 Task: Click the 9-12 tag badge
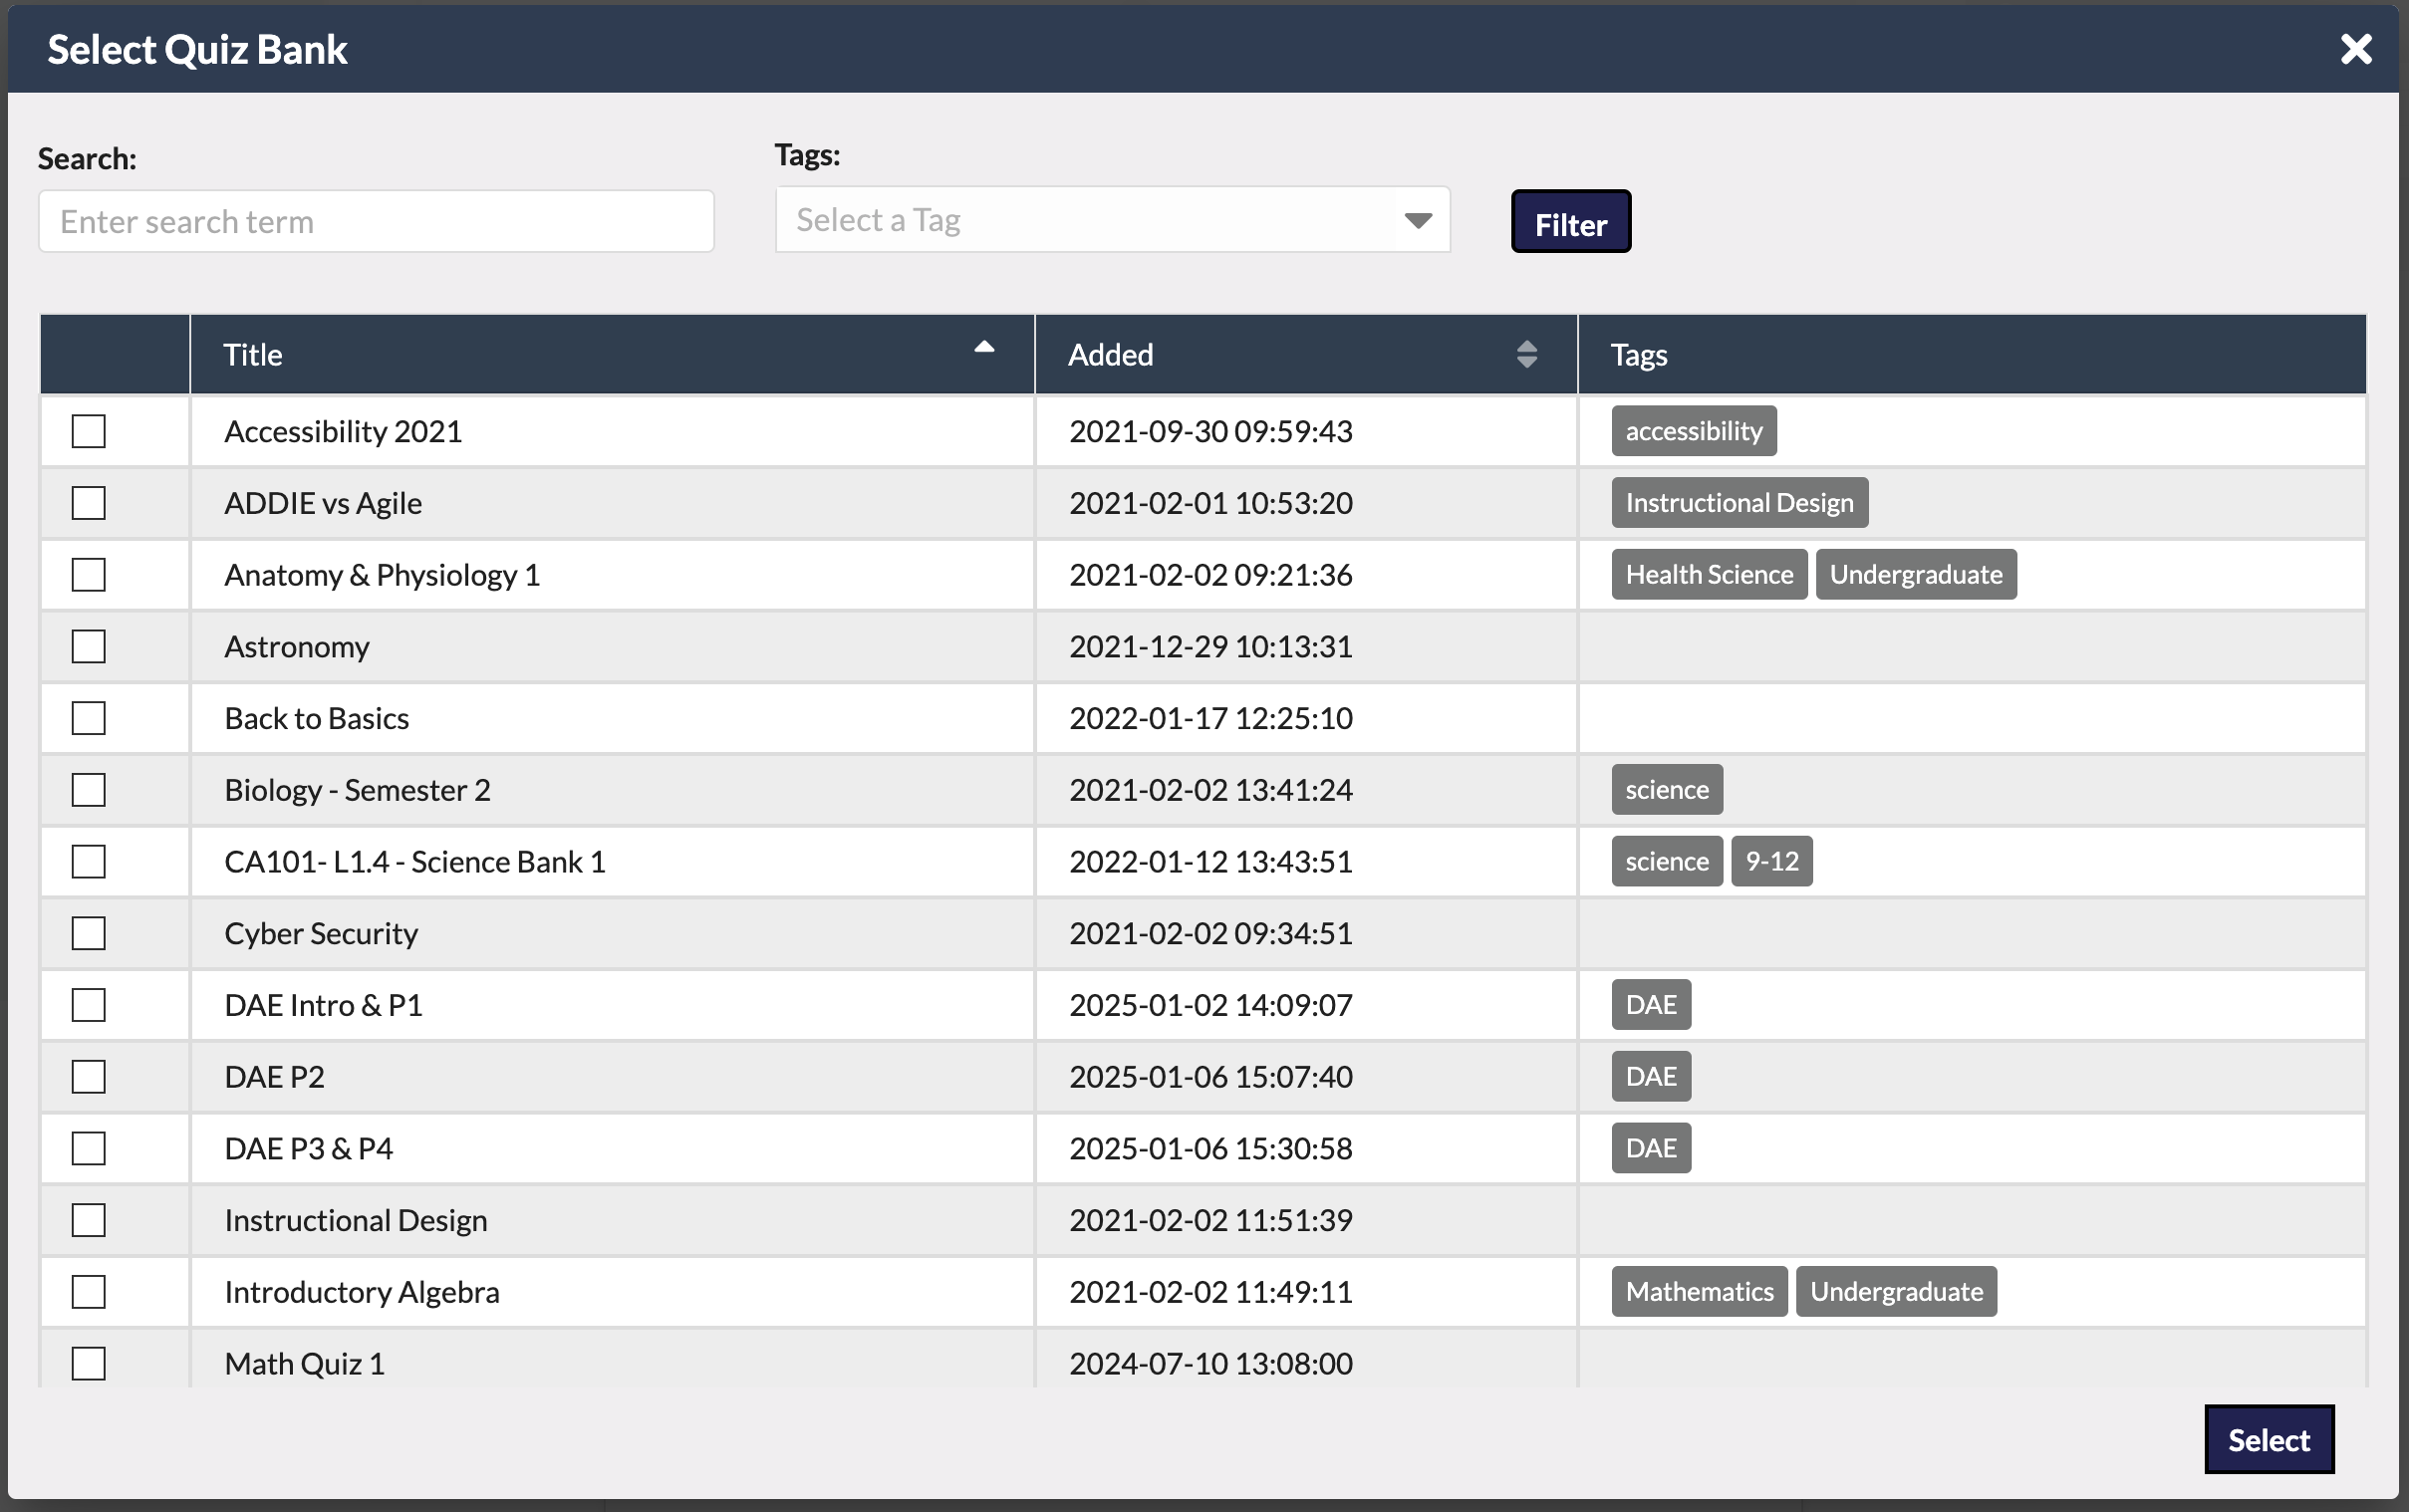coord(1771,861)
